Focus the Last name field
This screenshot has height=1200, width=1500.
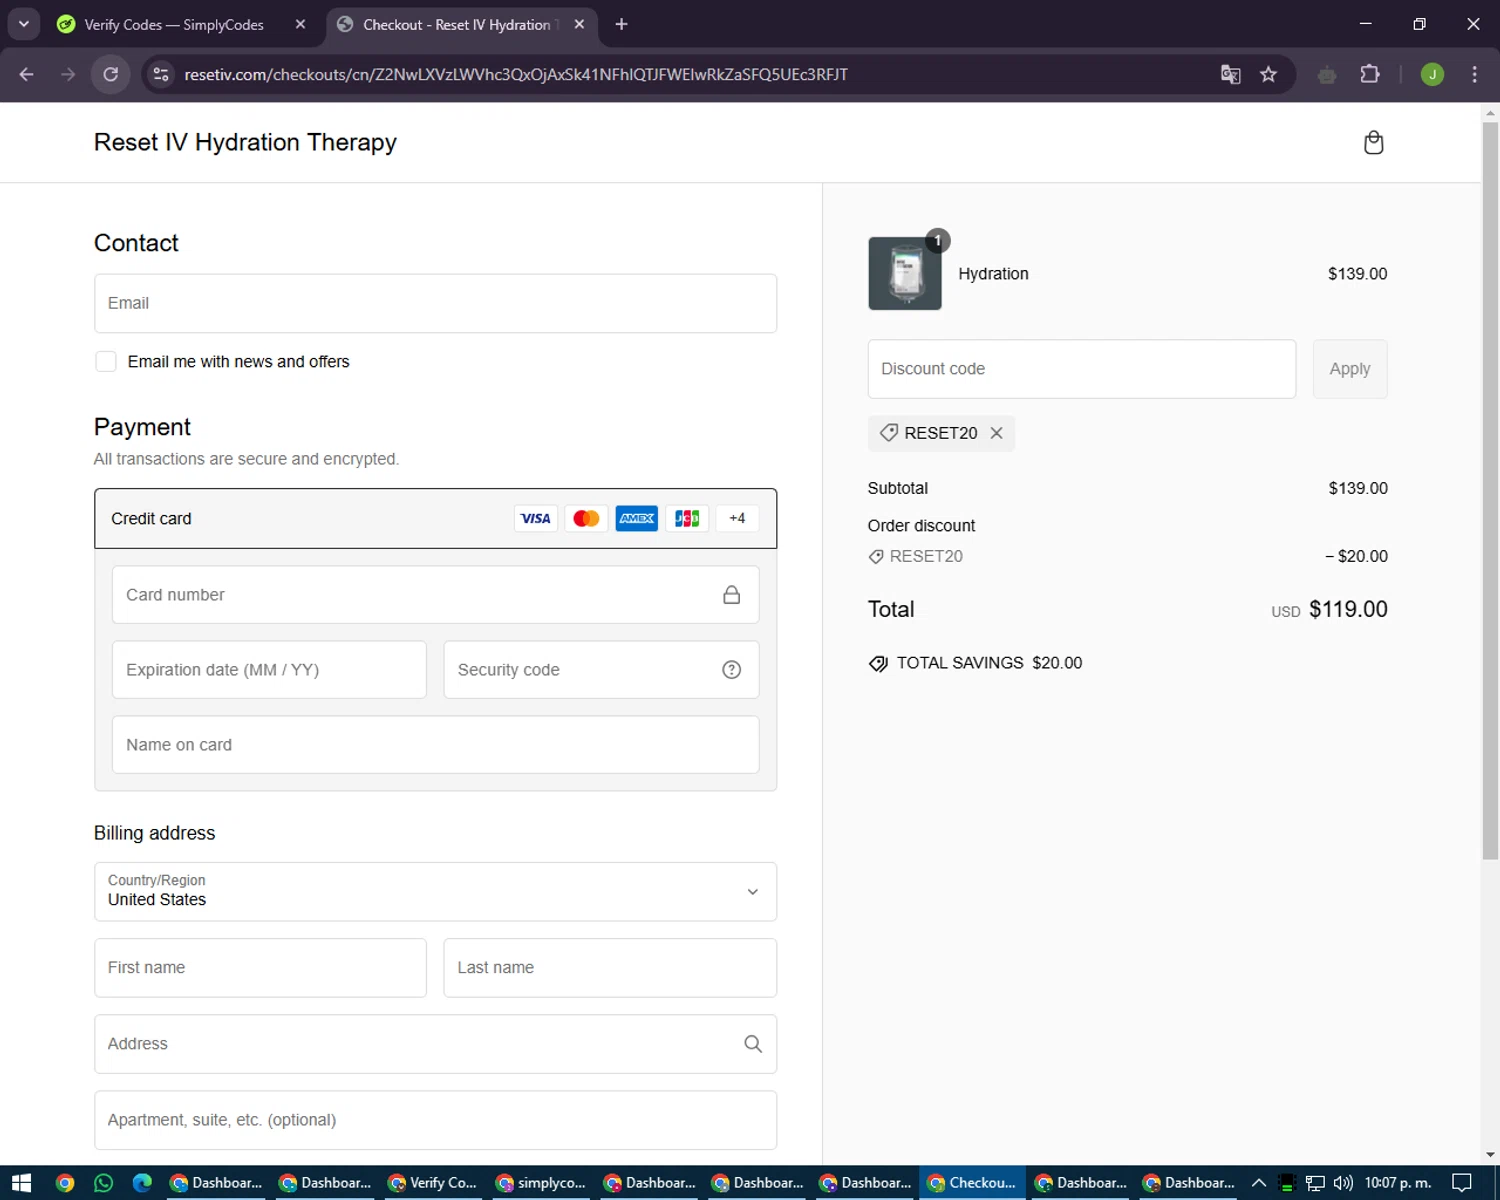click(x=610, y=968)
